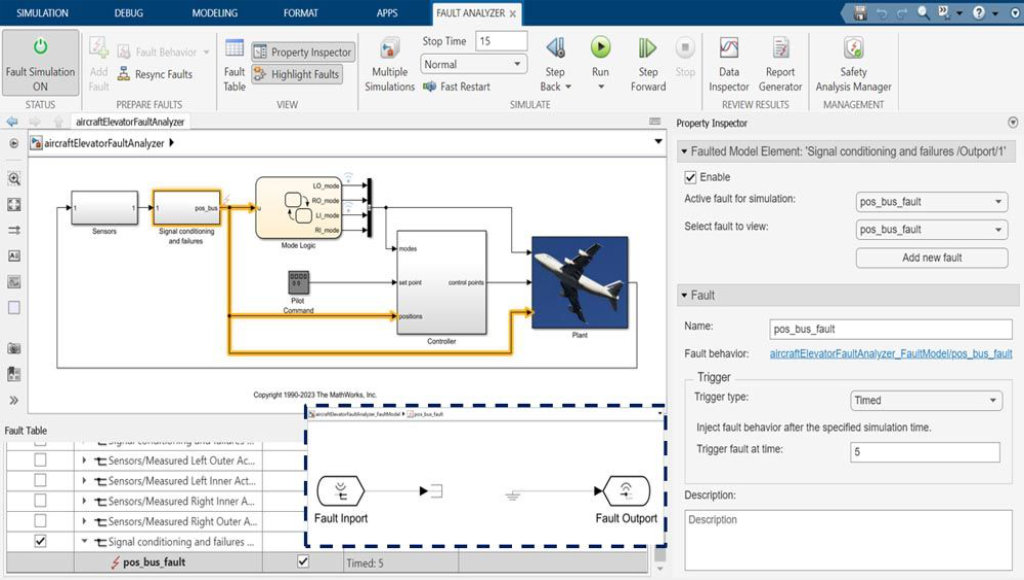This screenshot has height=580, width=1024.
Task: Click the save icon in the title bar
Action: [860, 12]
